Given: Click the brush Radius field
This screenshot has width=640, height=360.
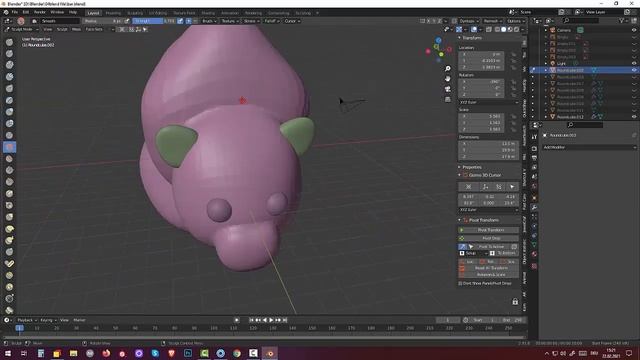Looking at the screenshot, I should point(102,21).
